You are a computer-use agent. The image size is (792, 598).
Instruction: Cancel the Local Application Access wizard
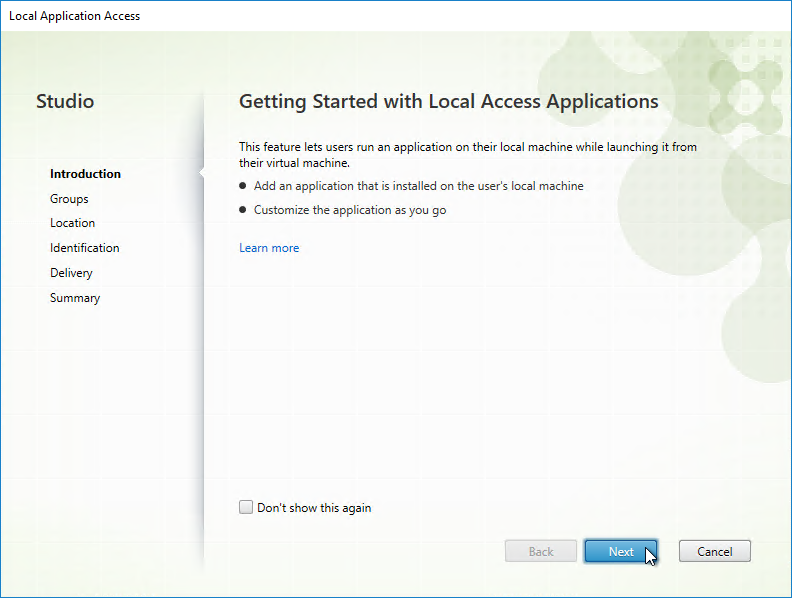click(x=714, y=552)
